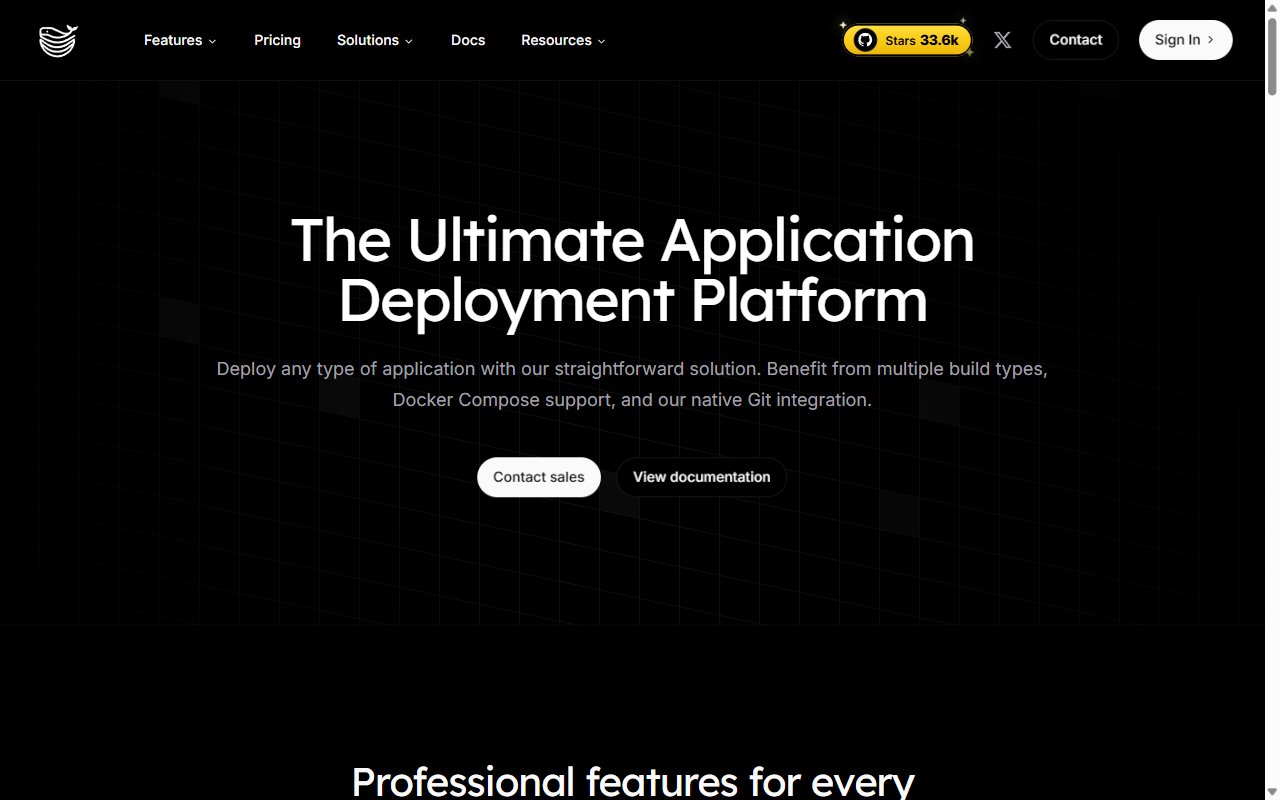Click the "33.6k" stars count

[940, 40]
